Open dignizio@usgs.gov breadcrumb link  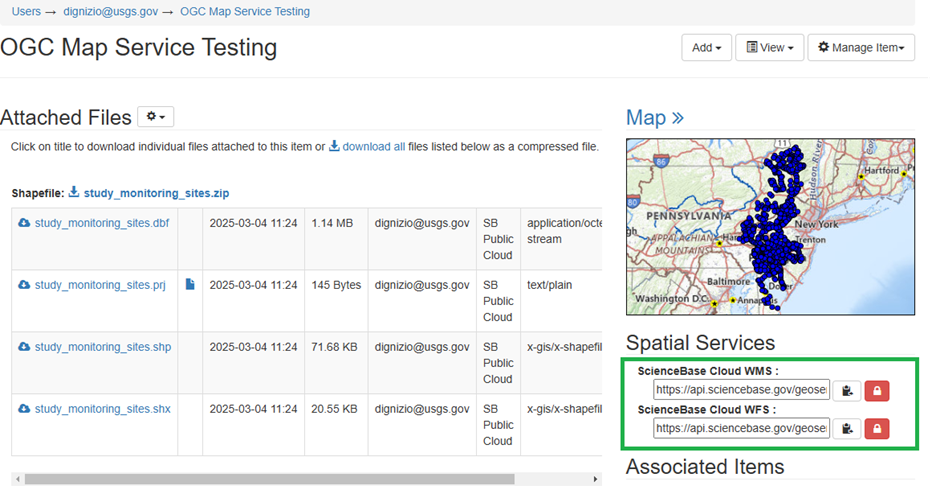pos(110,11)
